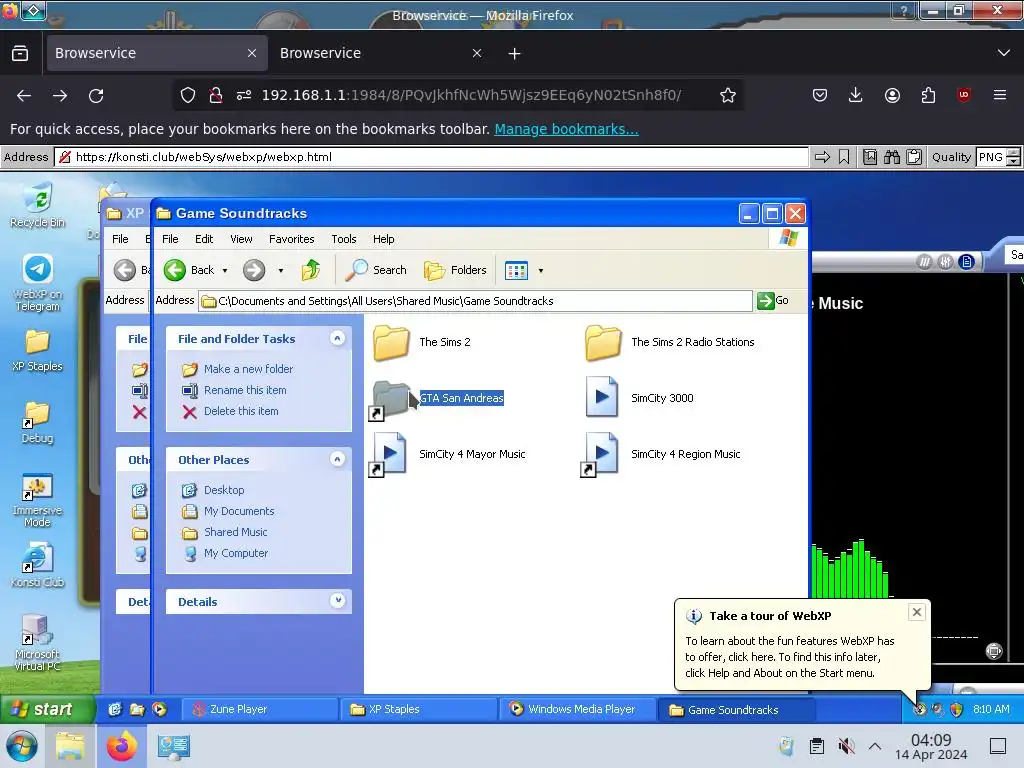
Task: Click the Manage bookmarks link
Action: [x=566, y=129]
